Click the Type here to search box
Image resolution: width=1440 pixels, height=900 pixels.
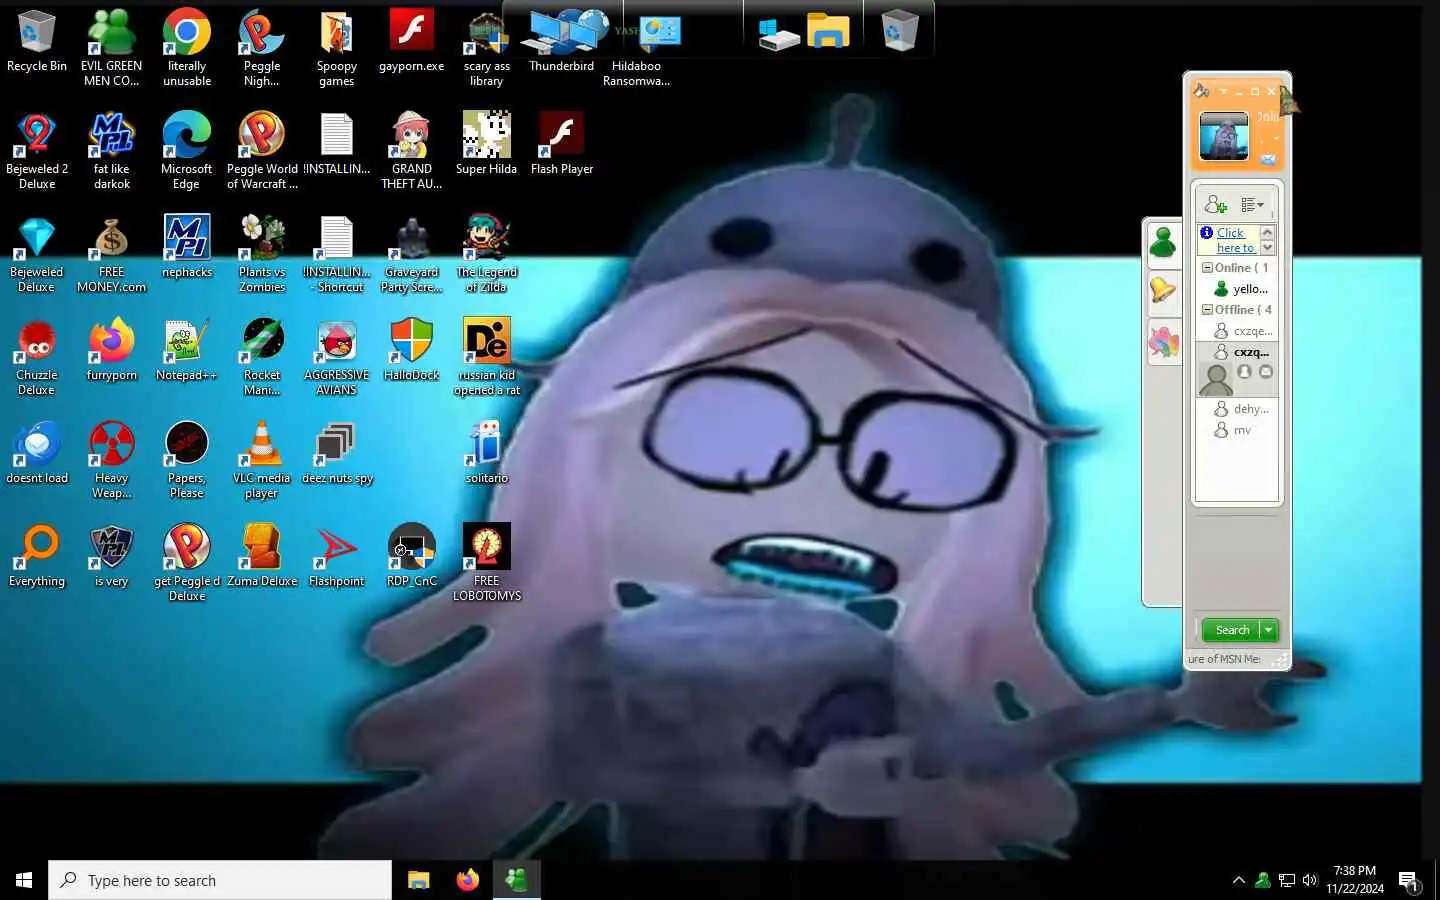pyautogui.click(x=220, y=880)
